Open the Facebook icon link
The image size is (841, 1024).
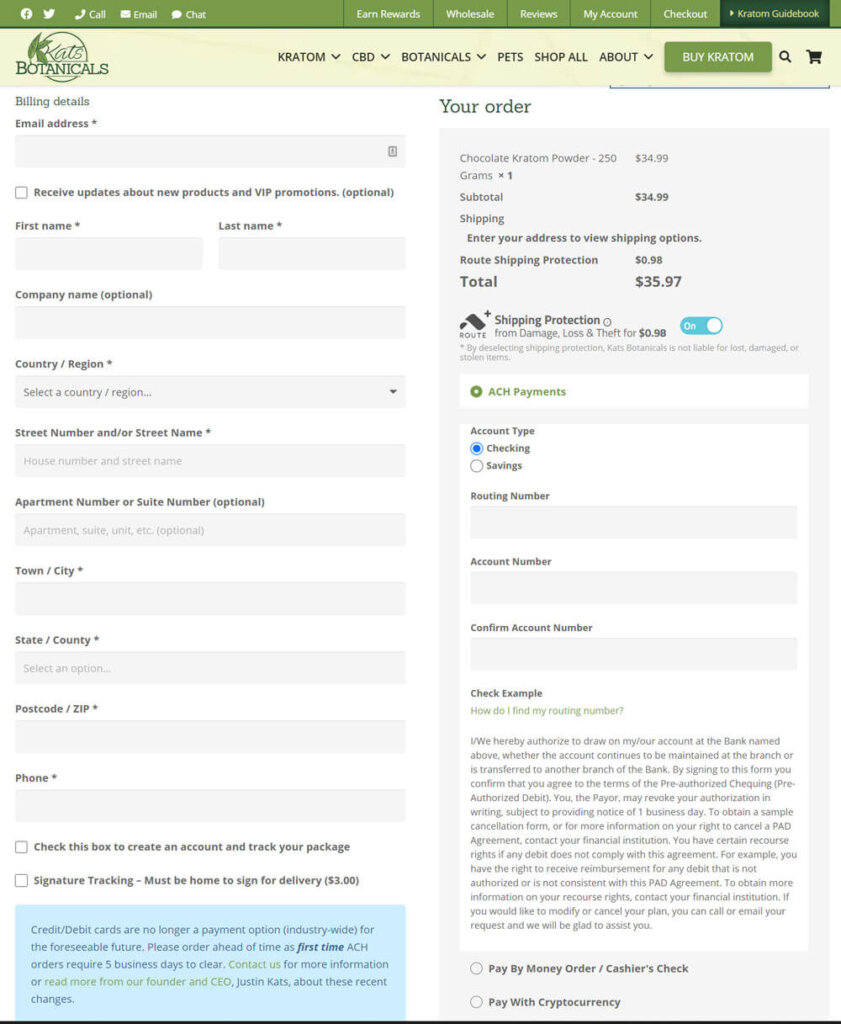click(26, 14)
